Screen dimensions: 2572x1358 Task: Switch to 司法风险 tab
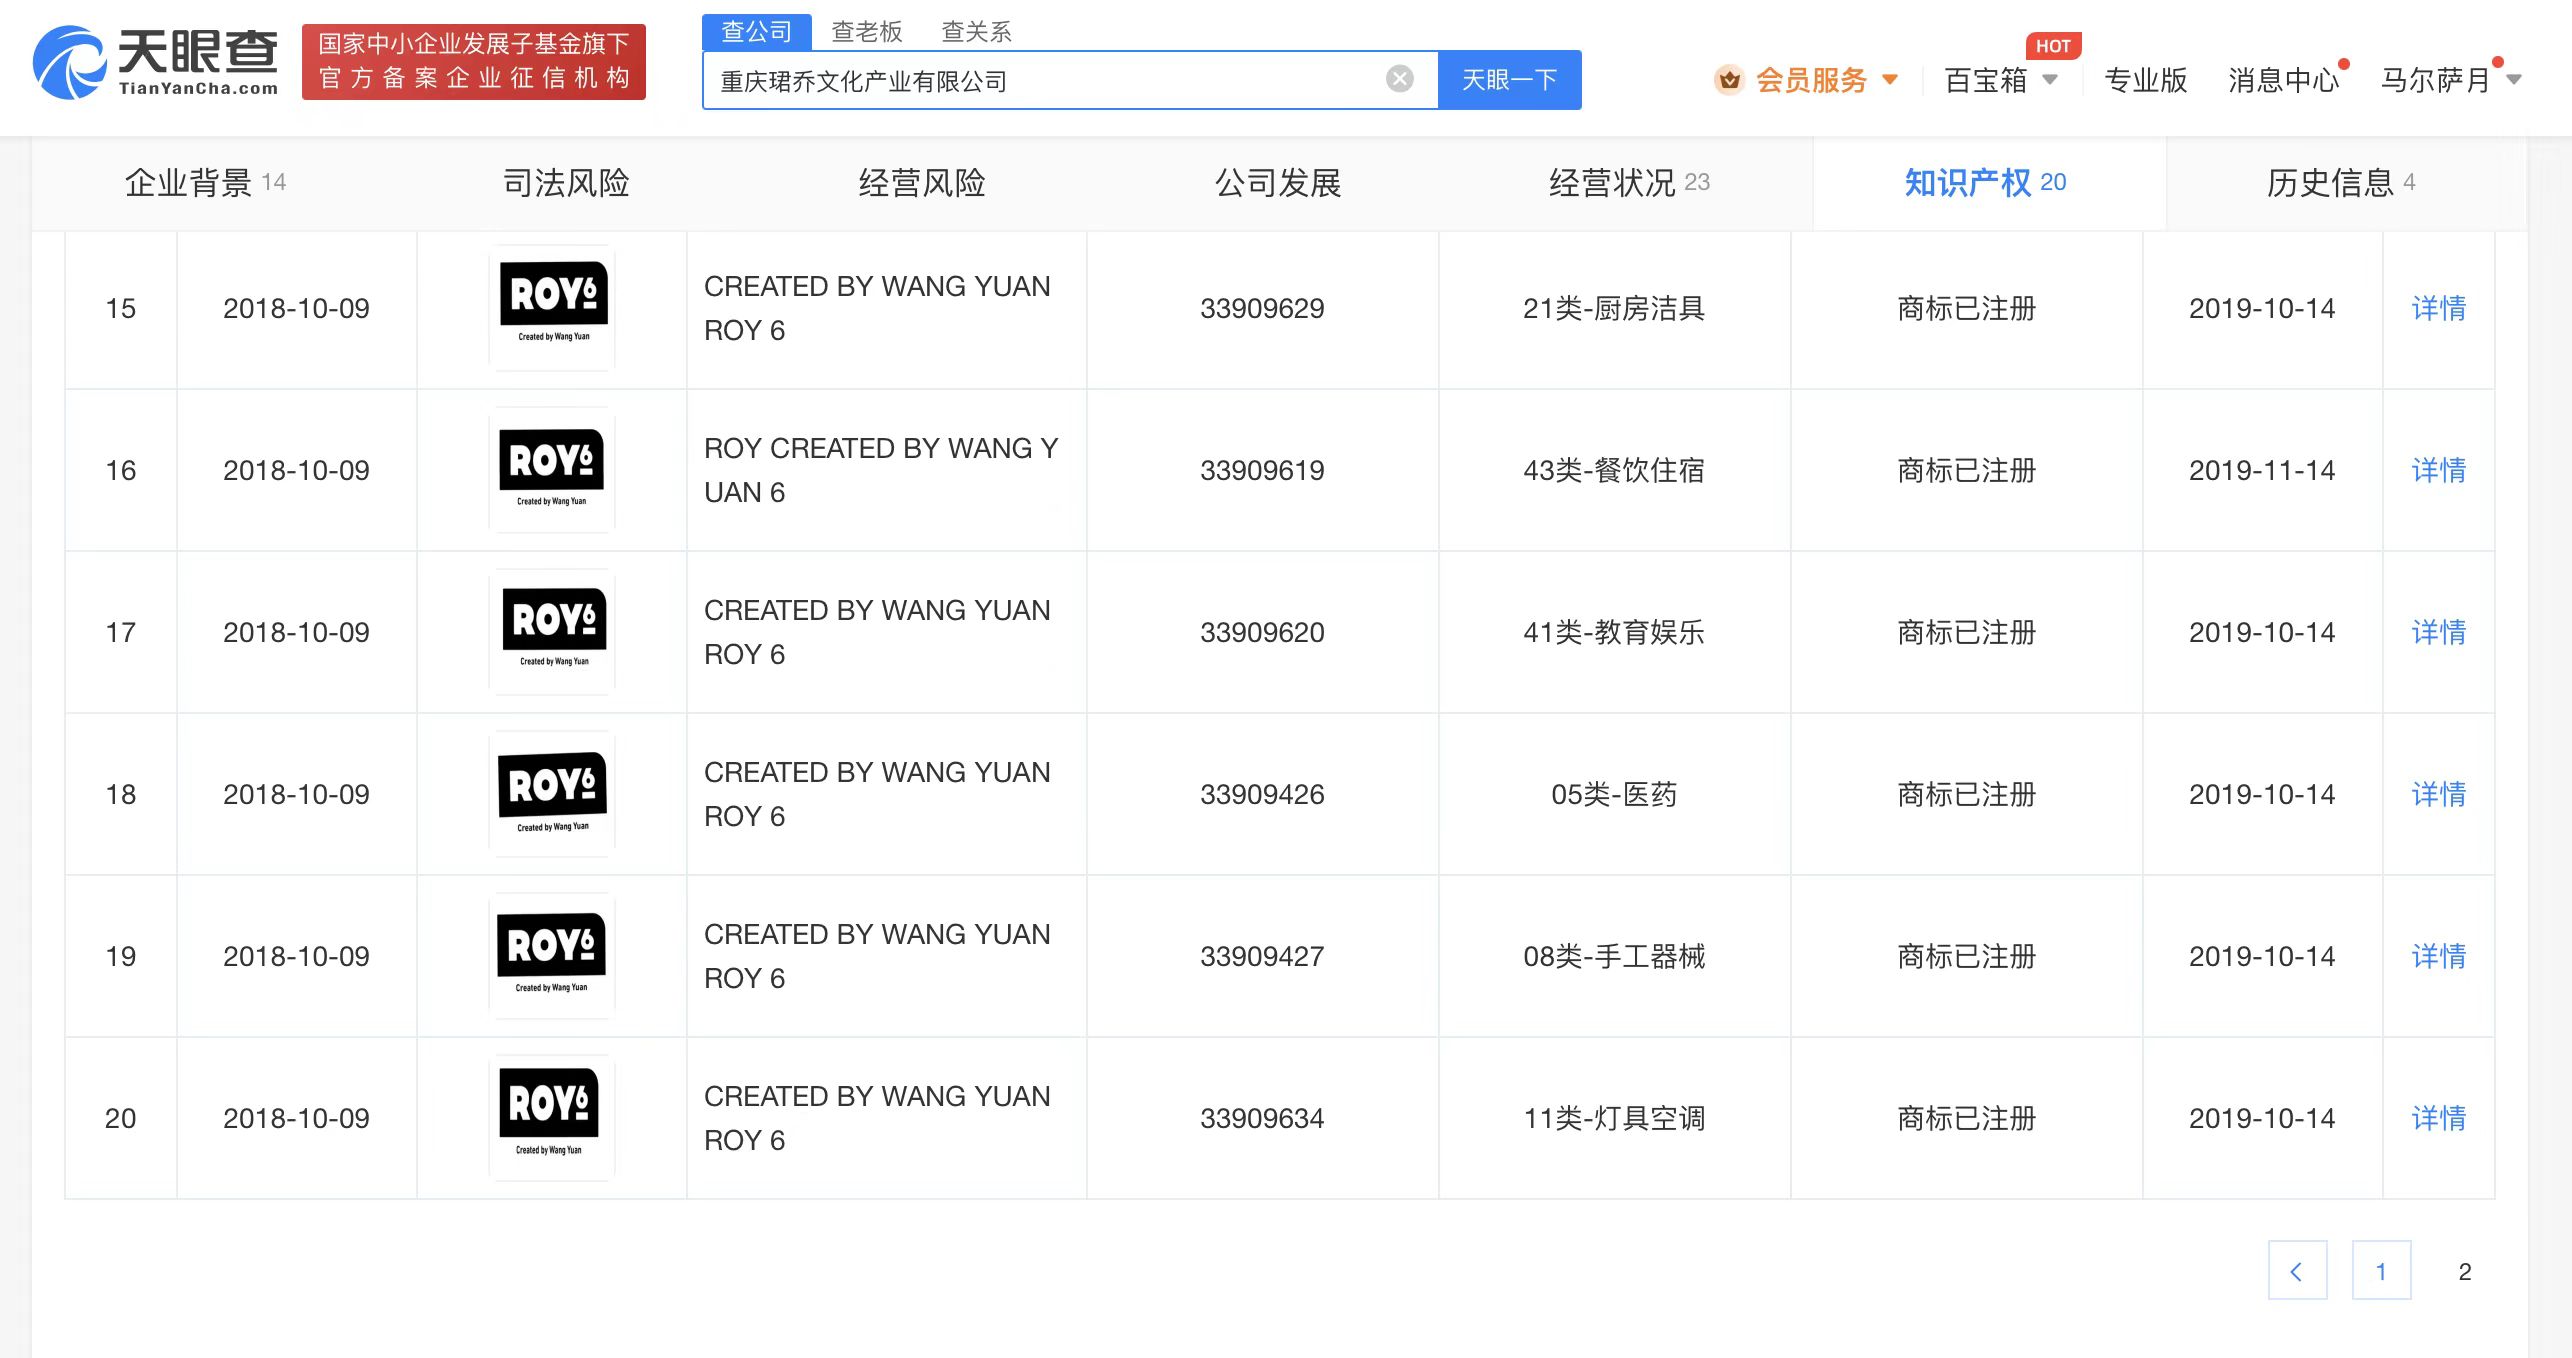(566, 183)
